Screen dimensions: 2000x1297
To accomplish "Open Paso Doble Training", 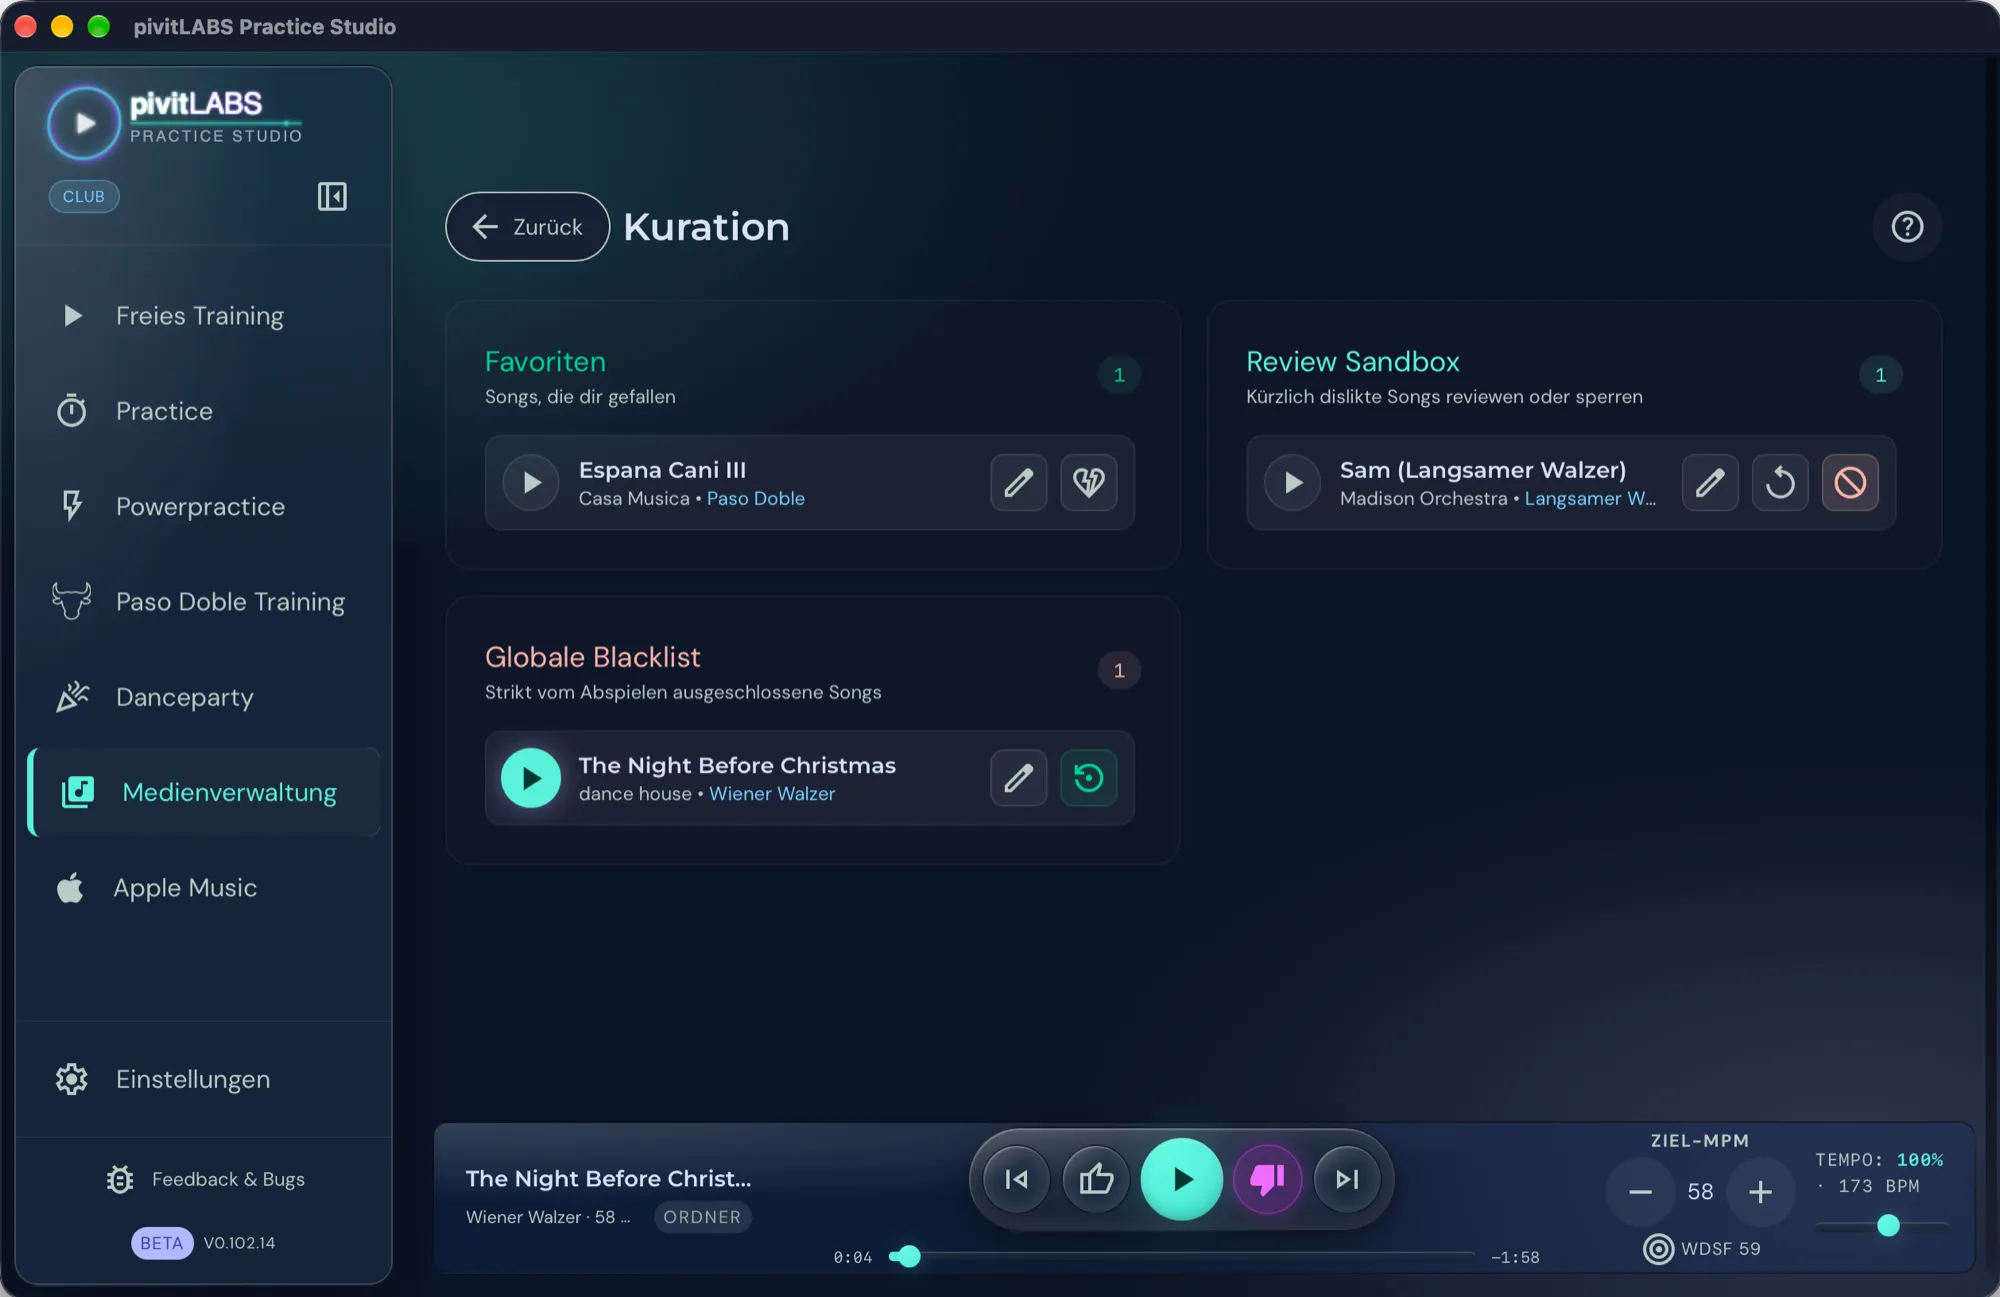I will (x=204, y=602).
